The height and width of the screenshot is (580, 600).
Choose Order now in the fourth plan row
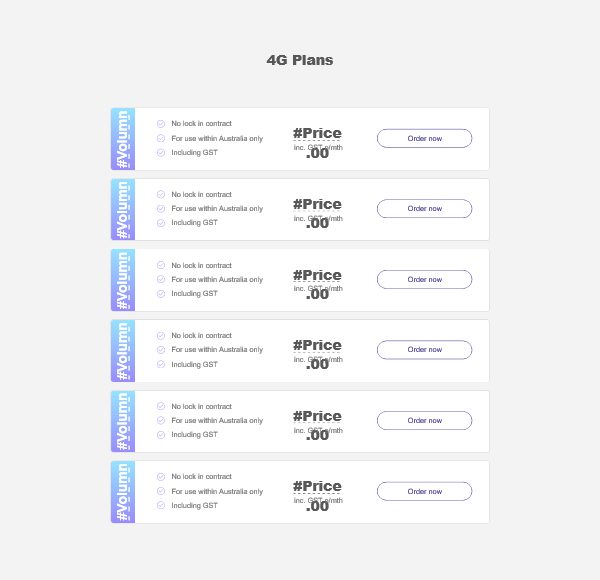(x=424, y=350)
